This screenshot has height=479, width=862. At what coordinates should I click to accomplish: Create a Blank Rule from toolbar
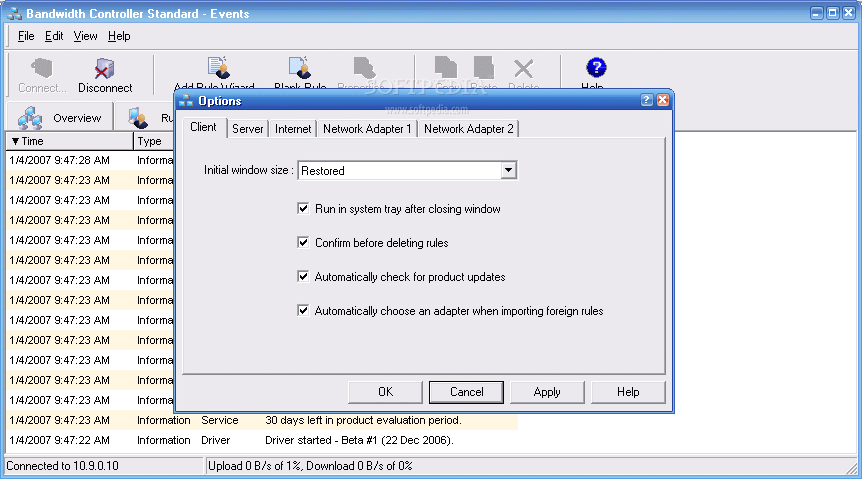[300, 67]
